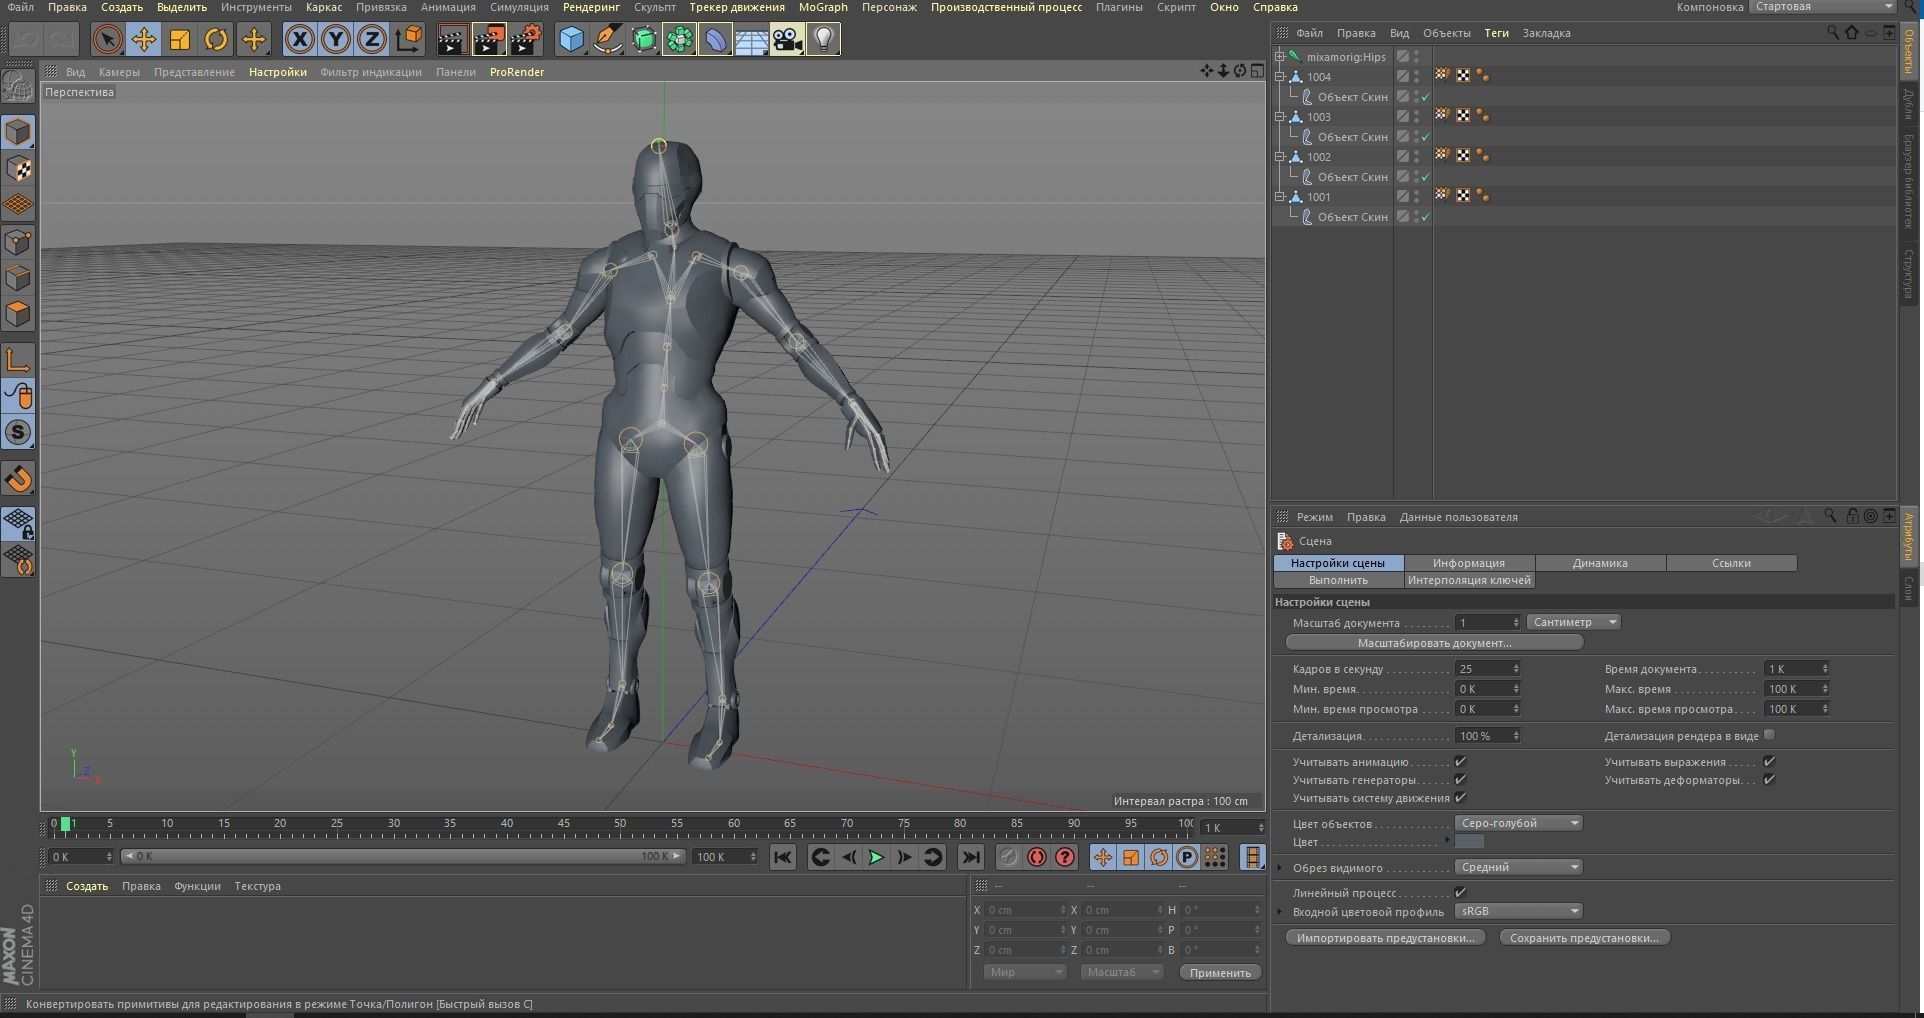The height and width of the screenshot is (1018, 1924).
Task: Render the active view clapperboard icon
Action: (x=452, y=40)
